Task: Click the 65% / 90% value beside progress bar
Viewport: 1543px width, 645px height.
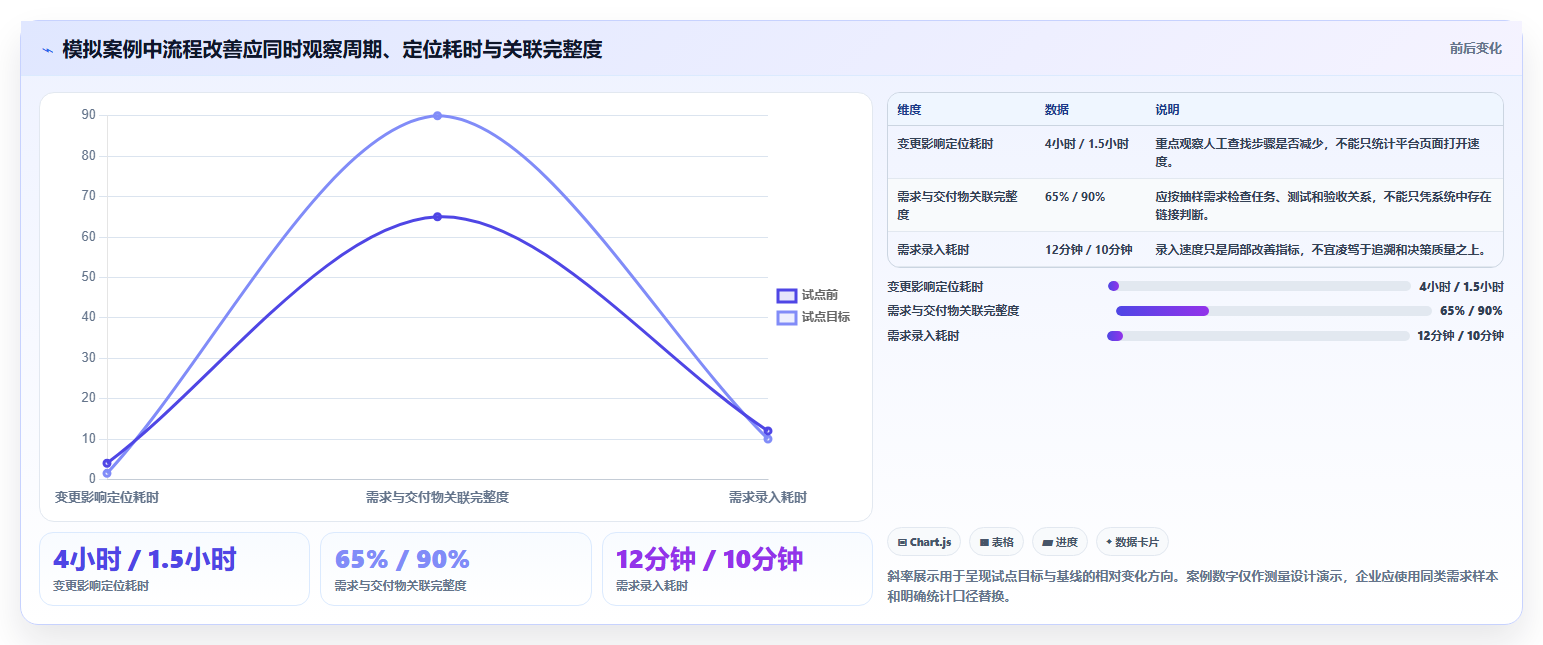Action: 1471,311
